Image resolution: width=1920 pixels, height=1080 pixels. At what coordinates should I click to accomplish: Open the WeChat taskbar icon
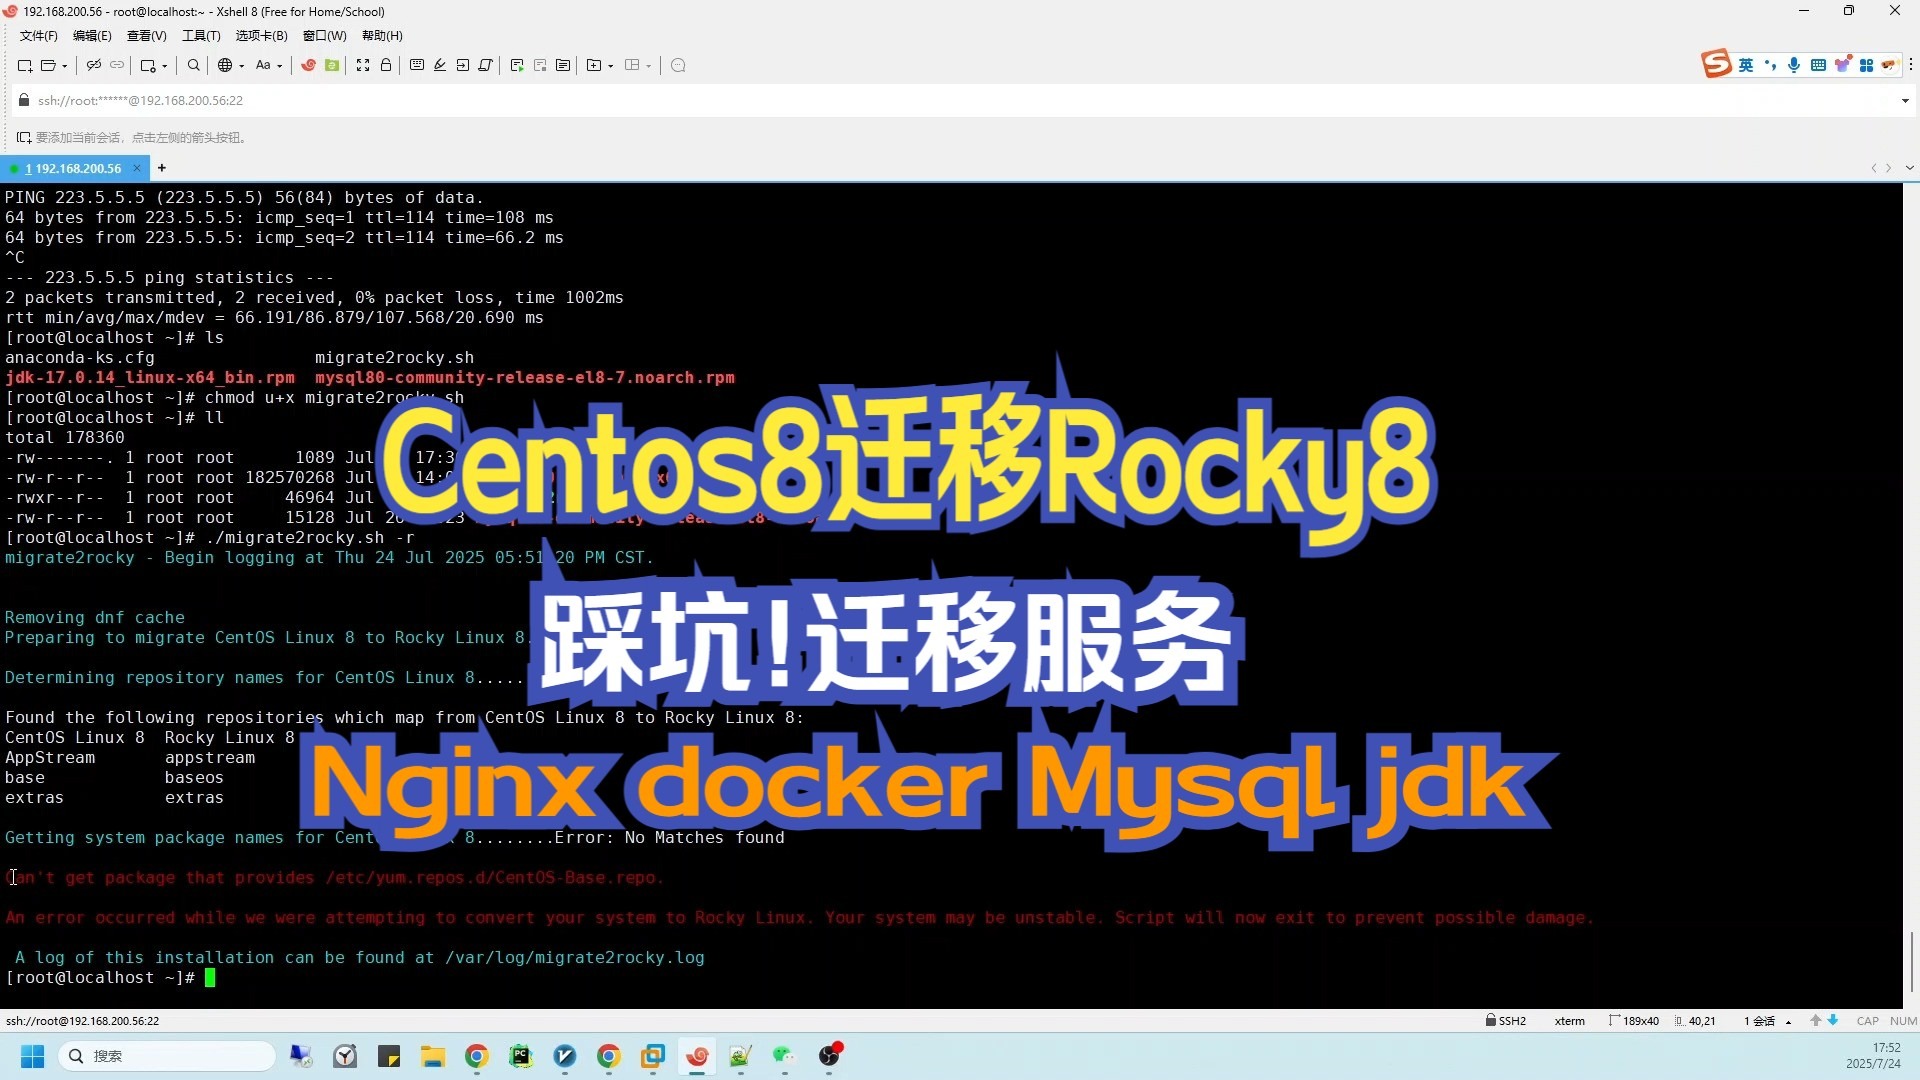pos(783,1056)
